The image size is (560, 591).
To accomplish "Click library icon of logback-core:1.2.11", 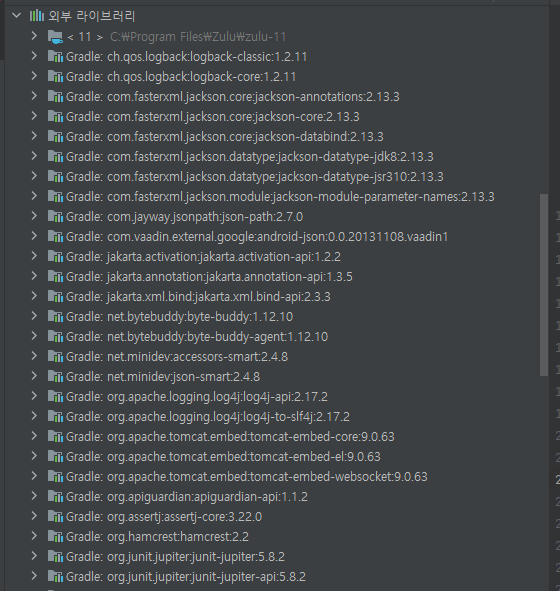I will coord(55,77).
